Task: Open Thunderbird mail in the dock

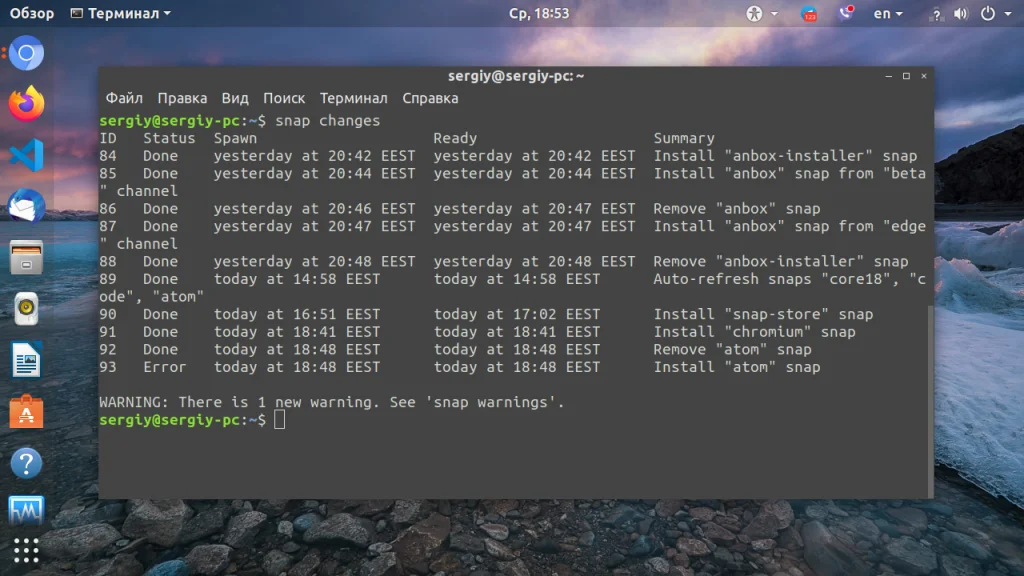Action: click(x=26, y=206)
